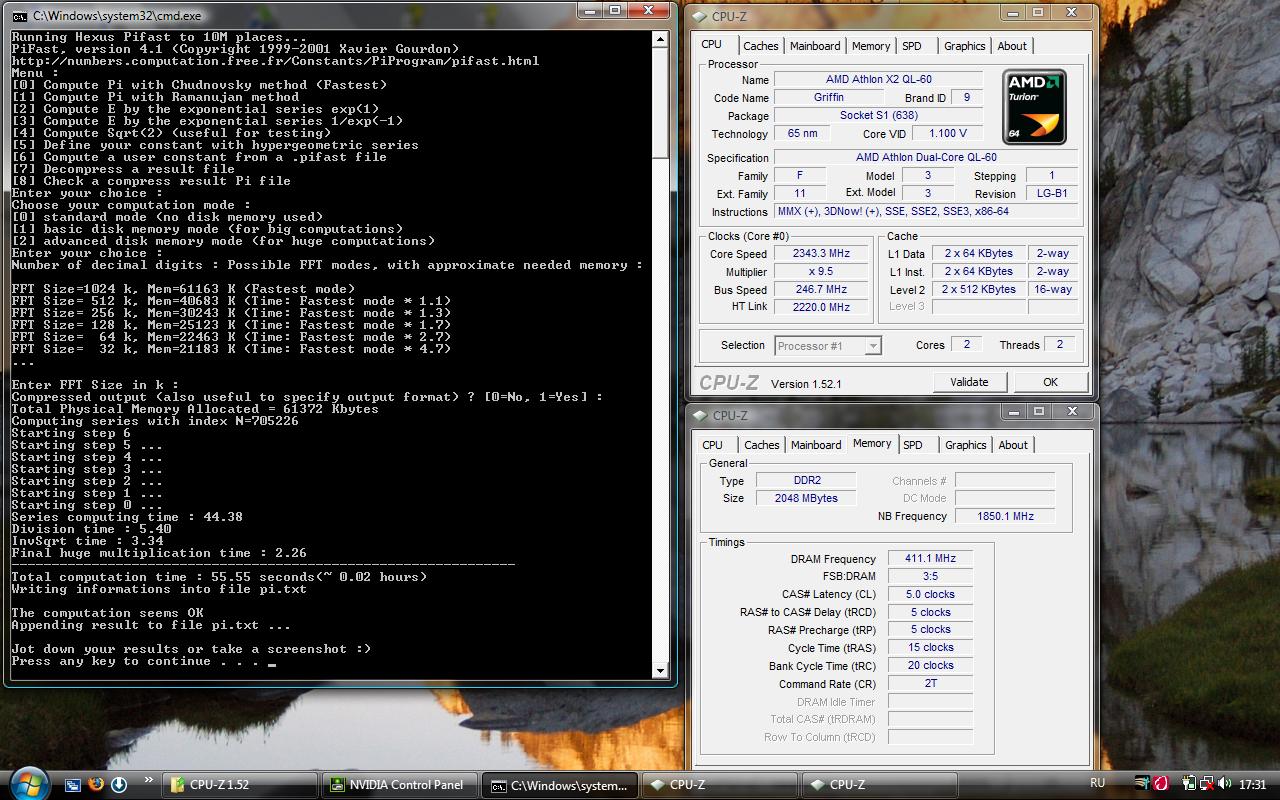Select the CPU tab in the top CPU-Z window

pos(712,44)
